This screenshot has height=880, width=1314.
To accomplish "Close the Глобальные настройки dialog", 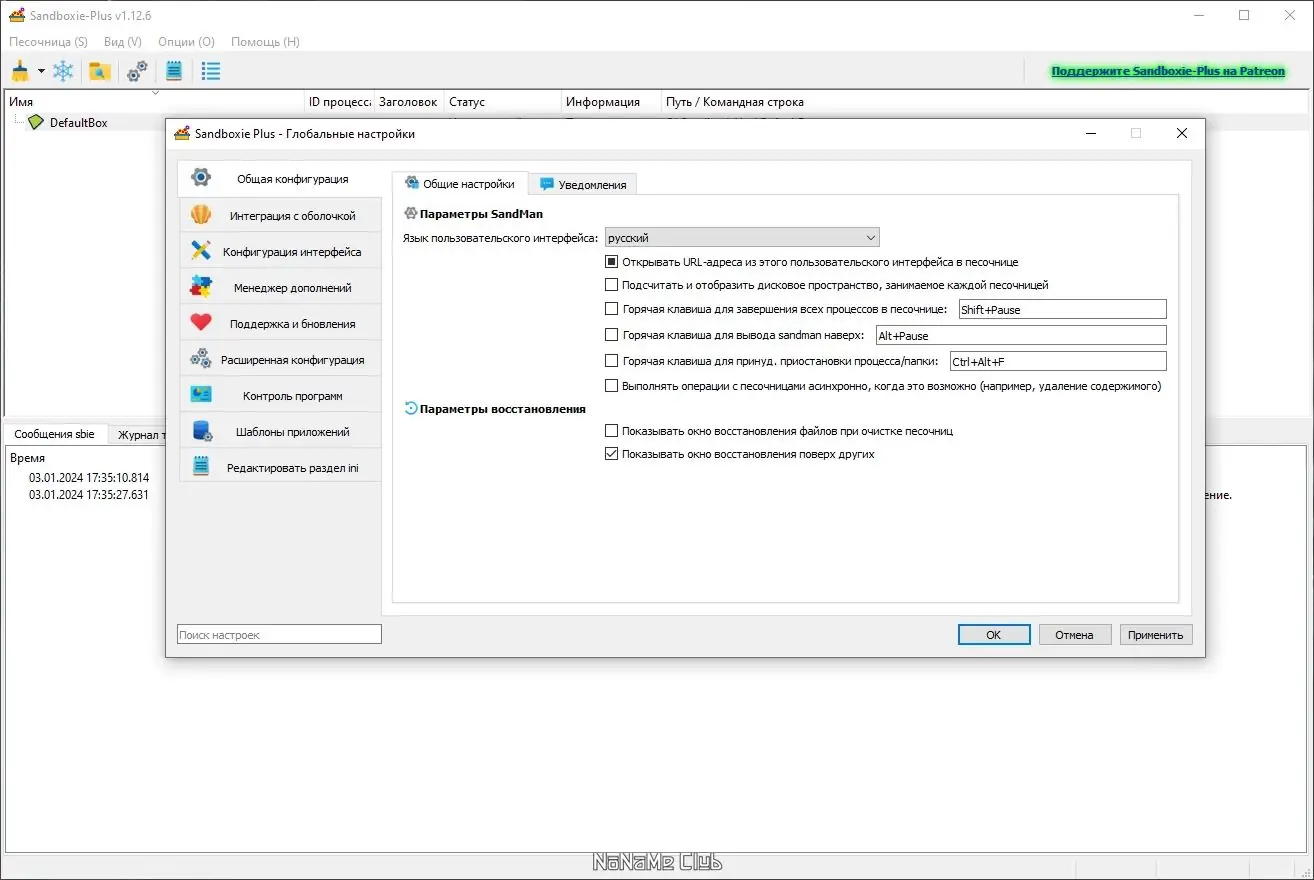I will pos(1182,133).
